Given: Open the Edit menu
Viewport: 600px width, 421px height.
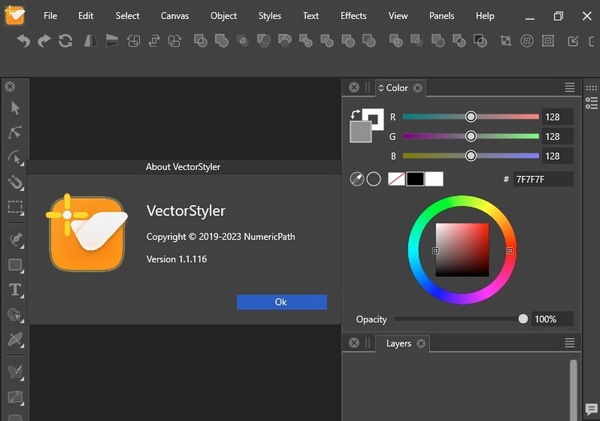Looking at the screenshot, I should (x=86, y=16).
